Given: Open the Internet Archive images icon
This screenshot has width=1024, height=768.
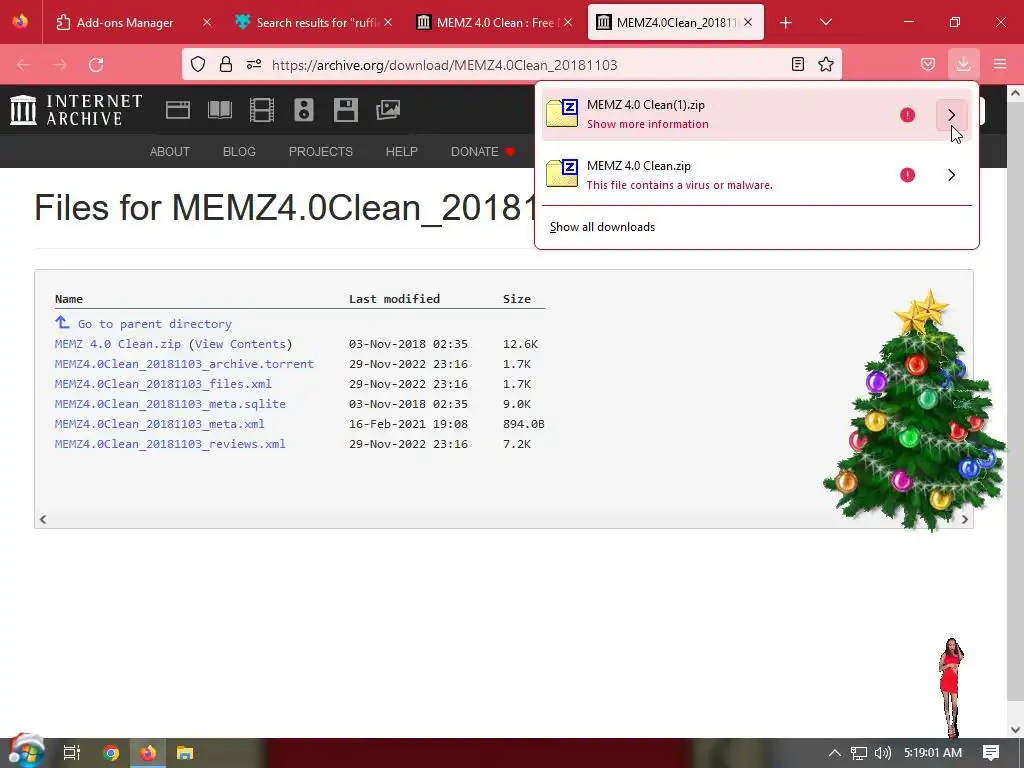Looking at the screenshot, I should [x=388, y=110].
